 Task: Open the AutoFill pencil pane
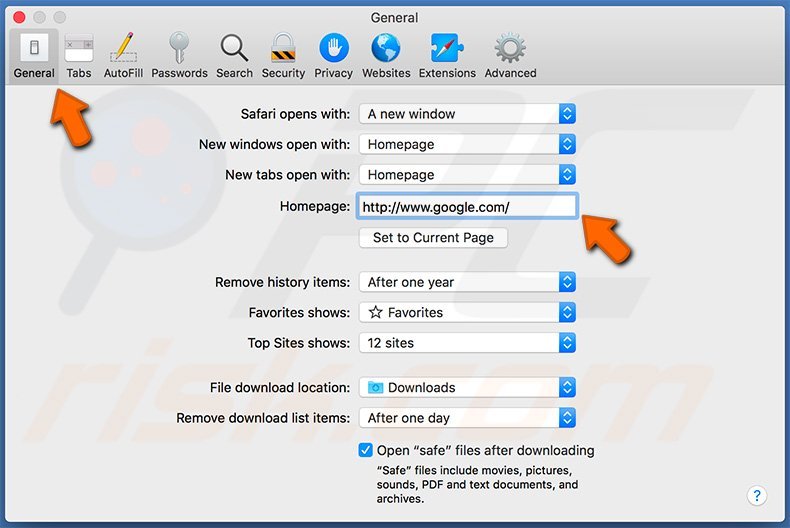tap(123, 56)
